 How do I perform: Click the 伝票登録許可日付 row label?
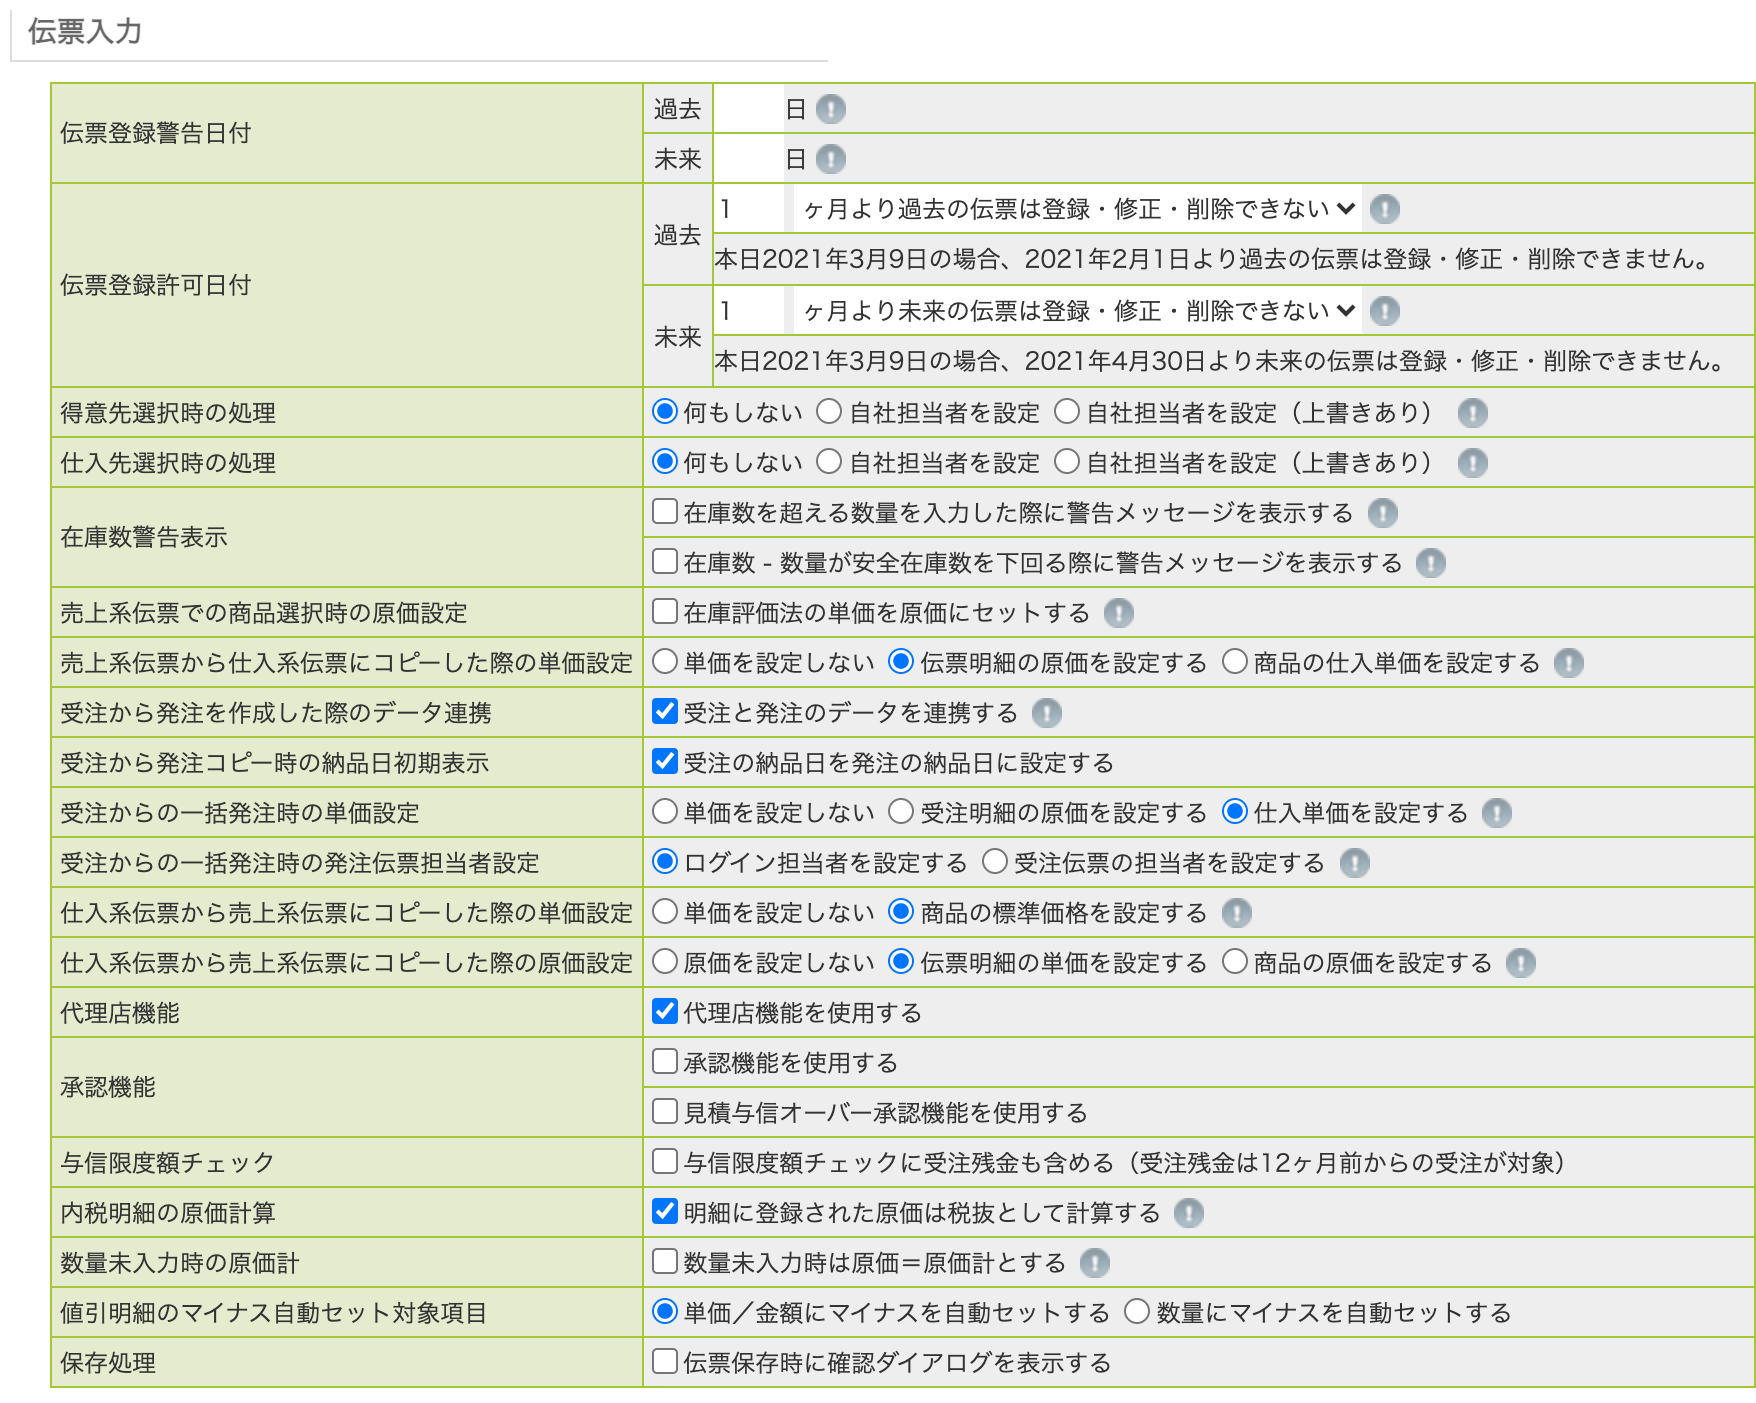[155, 285]
